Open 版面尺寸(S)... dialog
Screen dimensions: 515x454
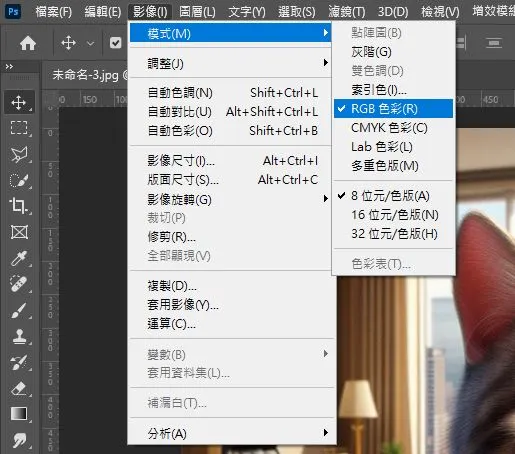pos(230,180)
